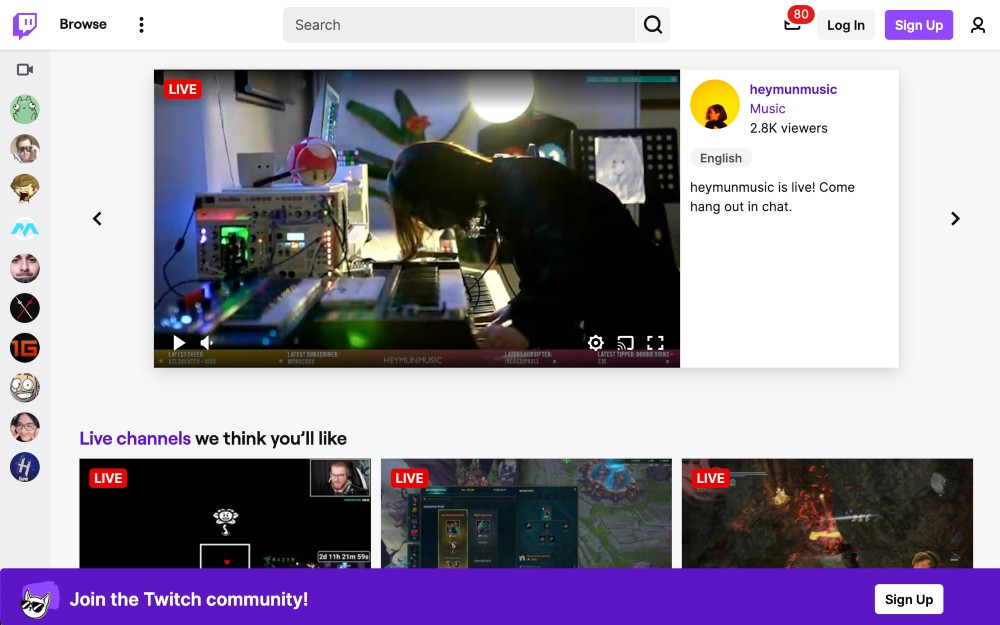Select the green frog channel avatar in sidebar
The image size is (1000, 625).
click(x=24, y=108)
